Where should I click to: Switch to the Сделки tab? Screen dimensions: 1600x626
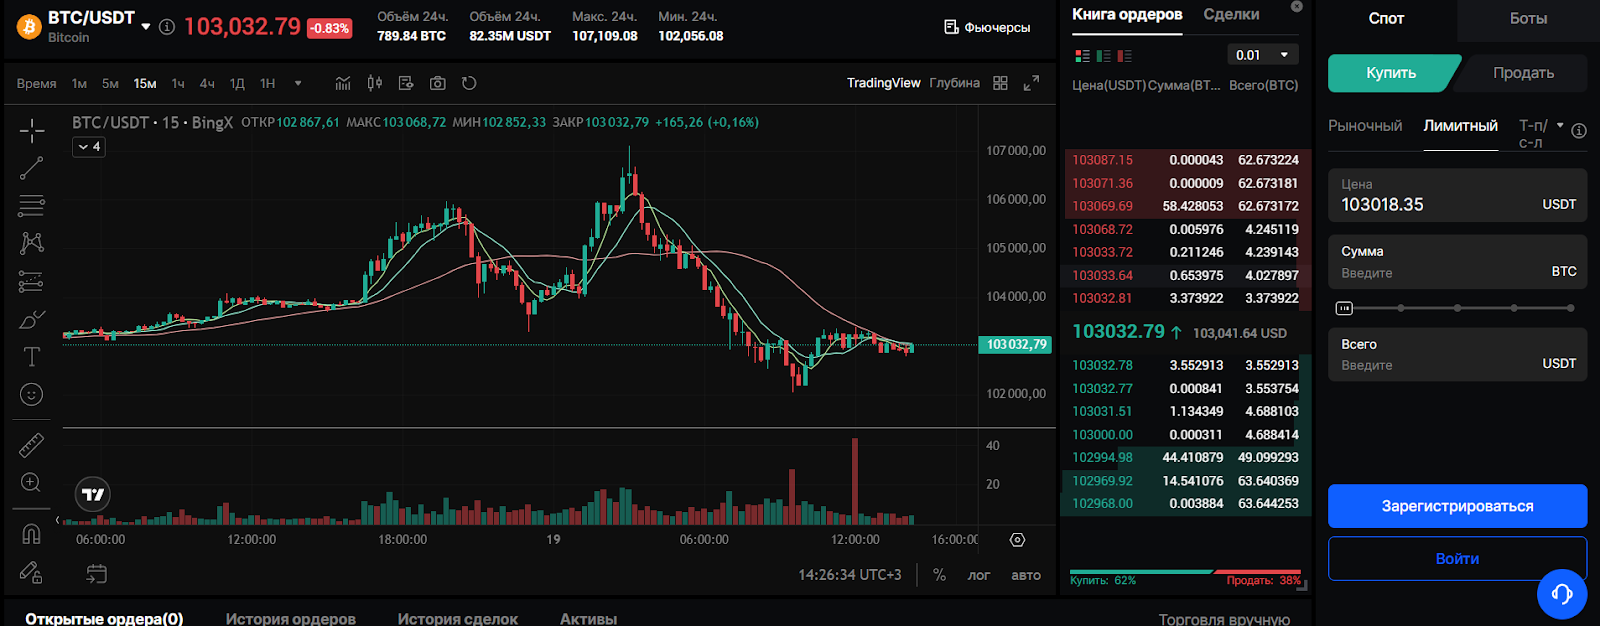1231,15
